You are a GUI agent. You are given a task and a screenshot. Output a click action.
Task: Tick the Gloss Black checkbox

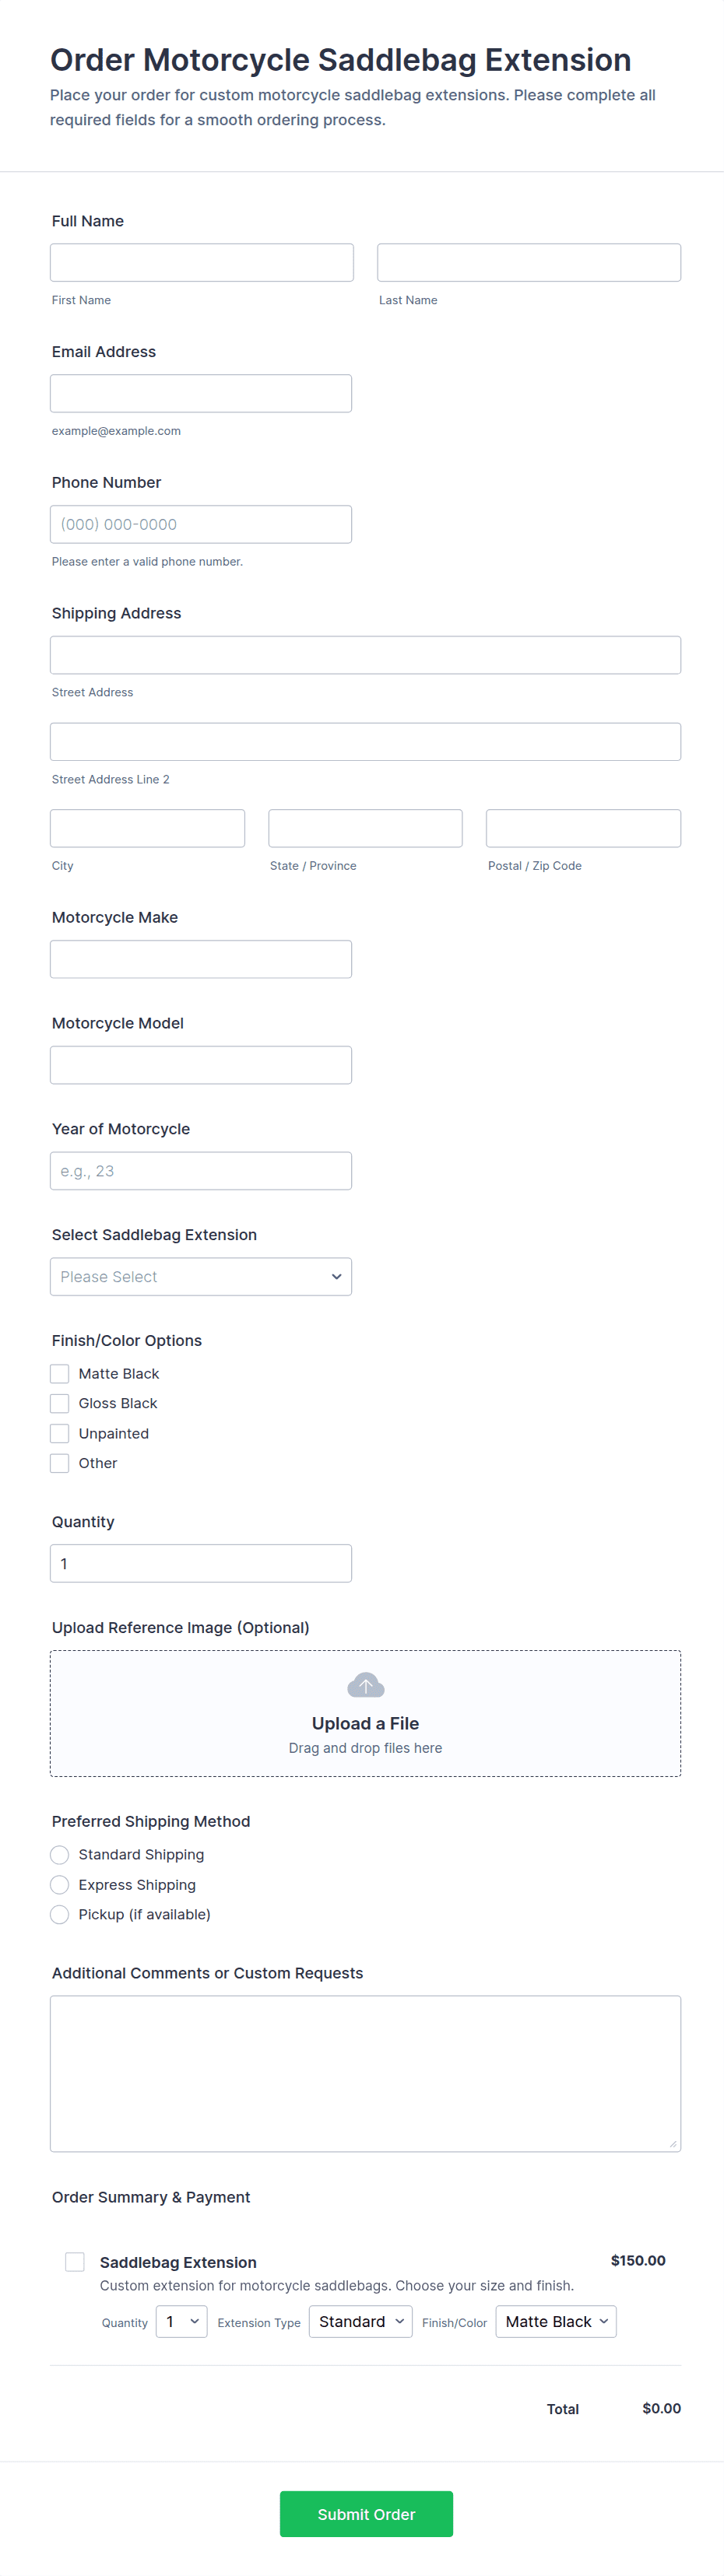(x=60, y=1403)
